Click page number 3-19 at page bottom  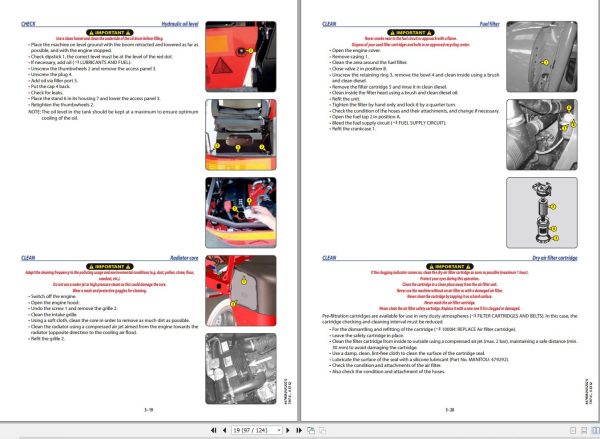(x=148, y=410)
